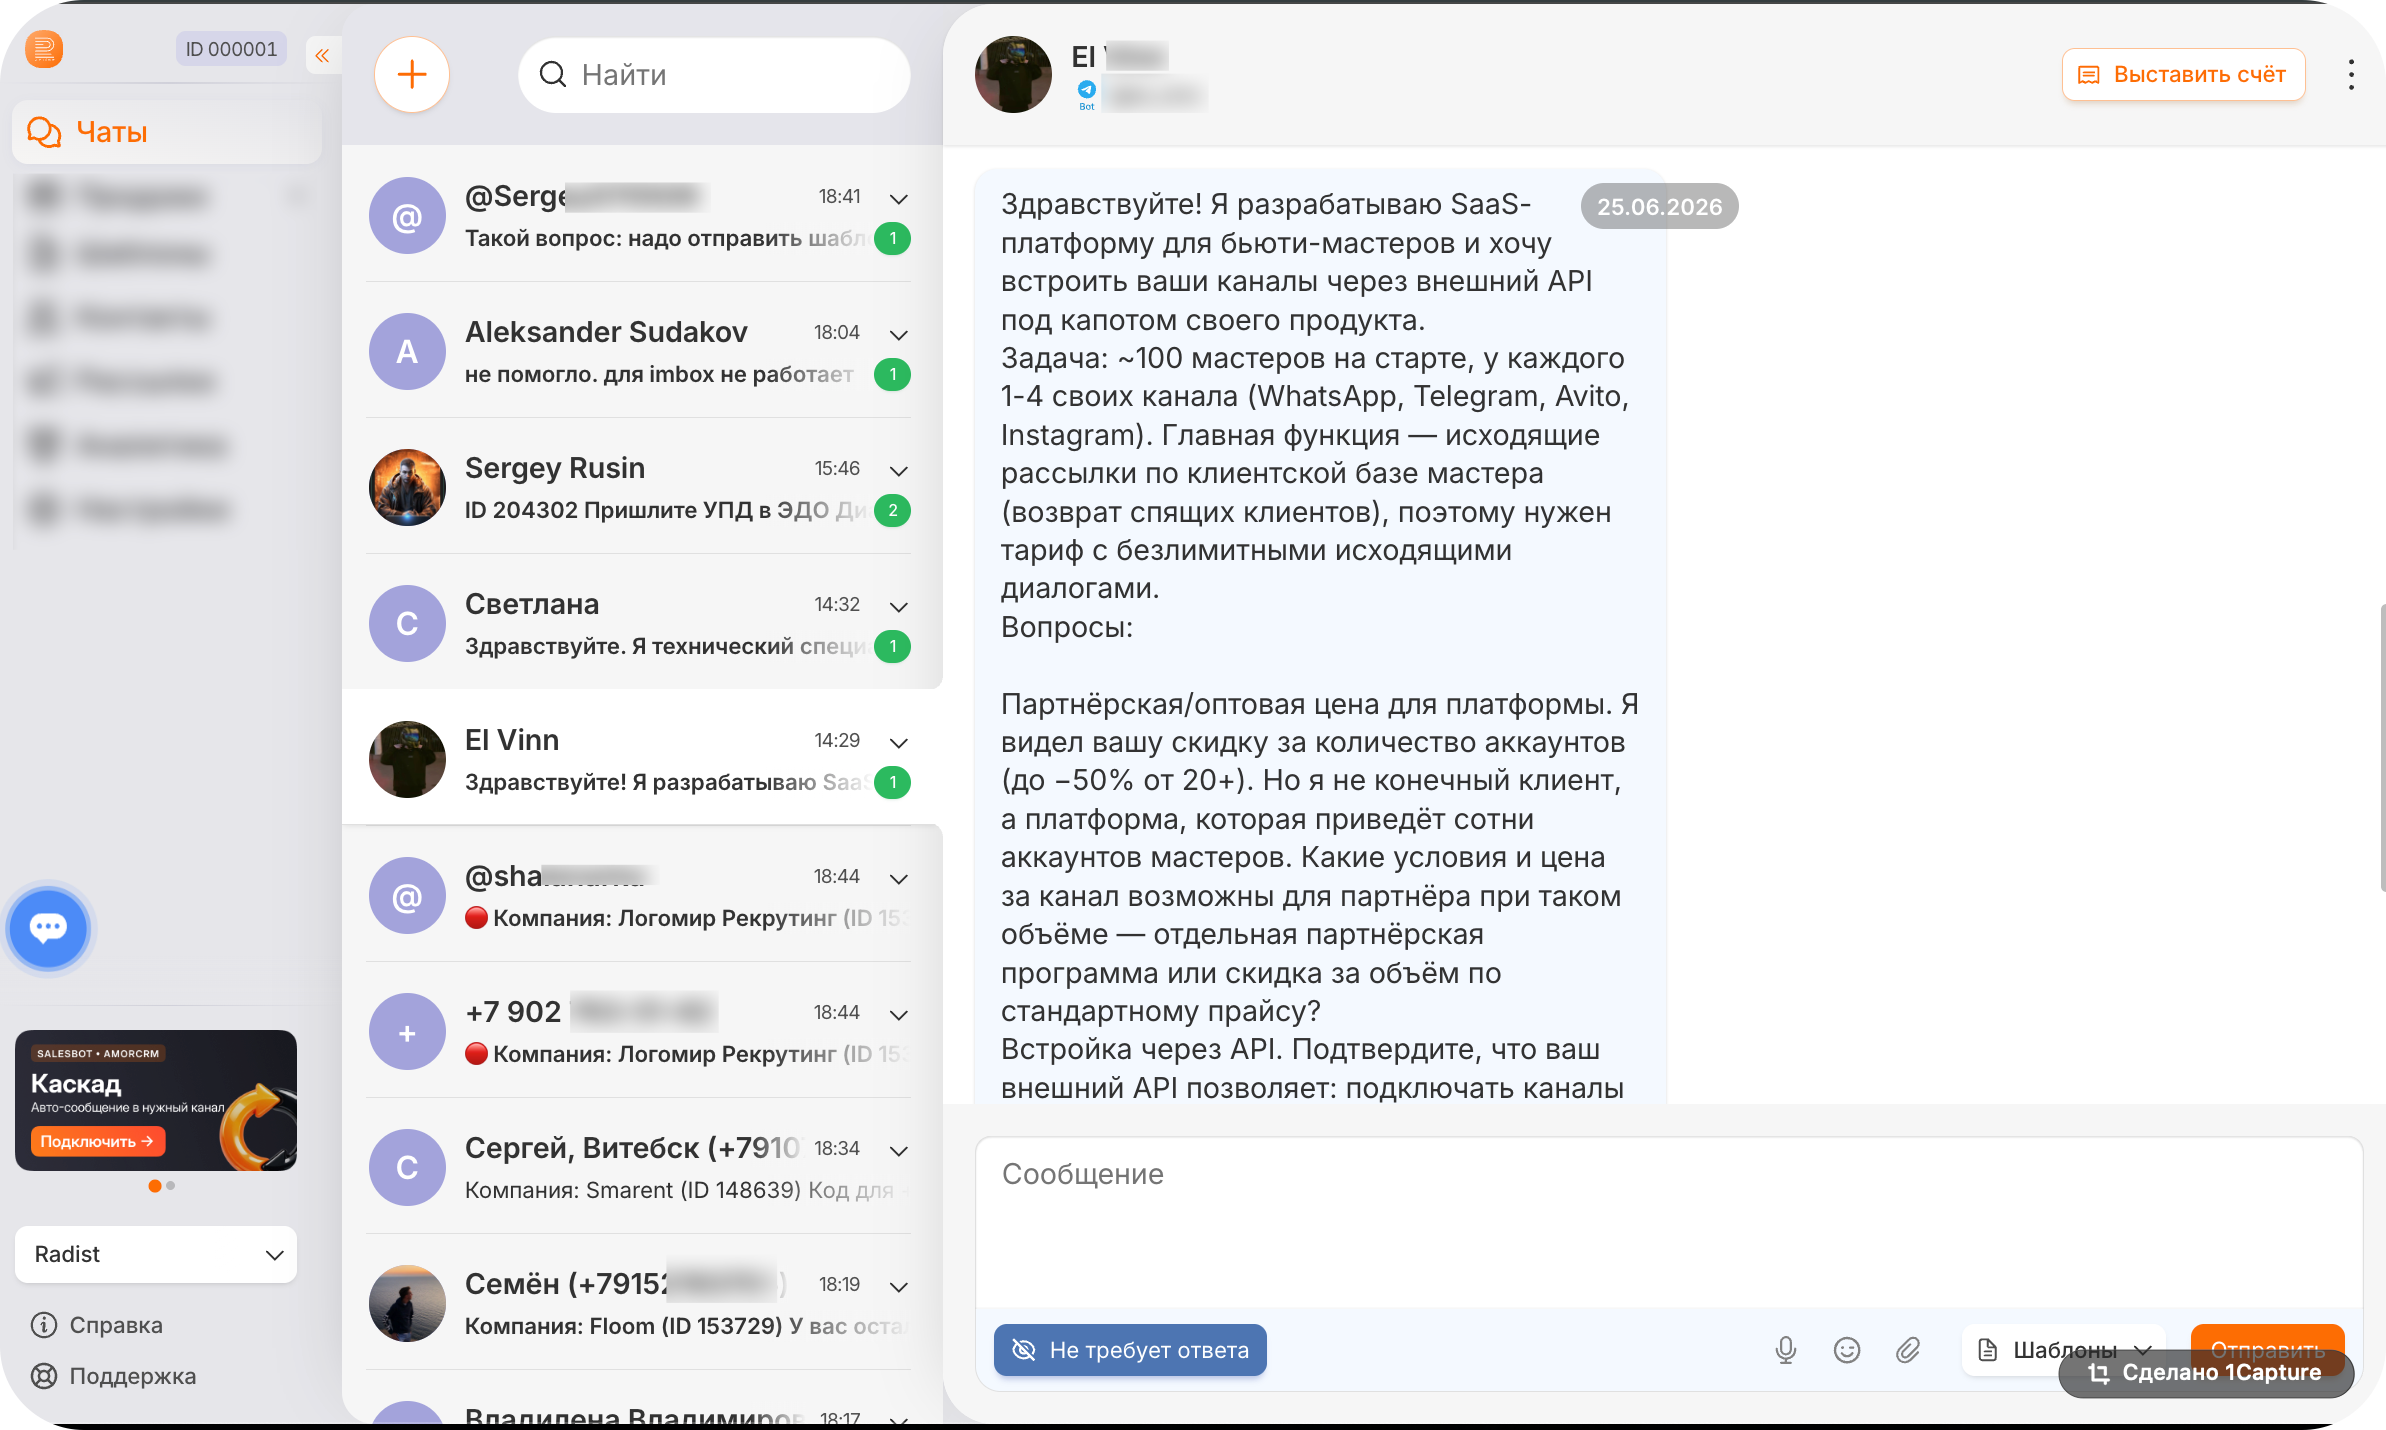Click the ID 000001 badge
The image size is (2386, 1430).
click(231, 49)
